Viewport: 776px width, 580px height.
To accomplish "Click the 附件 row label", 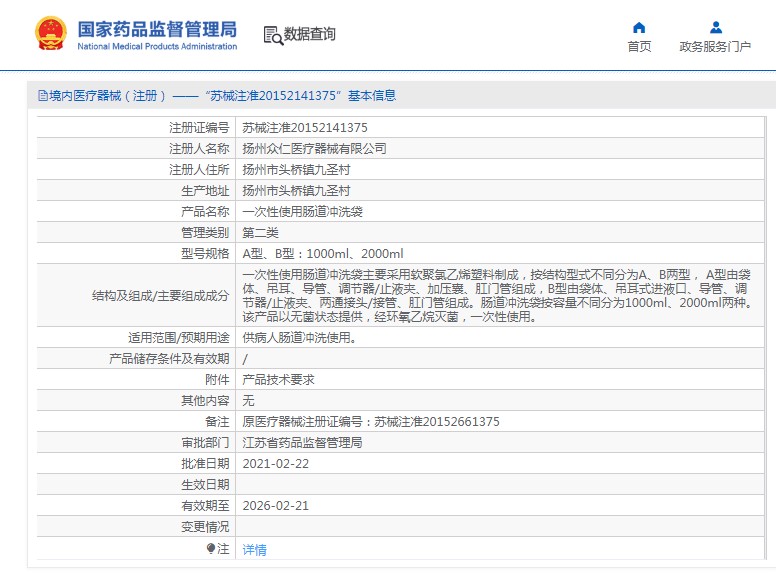I will pyautogui.click(x=217, y=380).
